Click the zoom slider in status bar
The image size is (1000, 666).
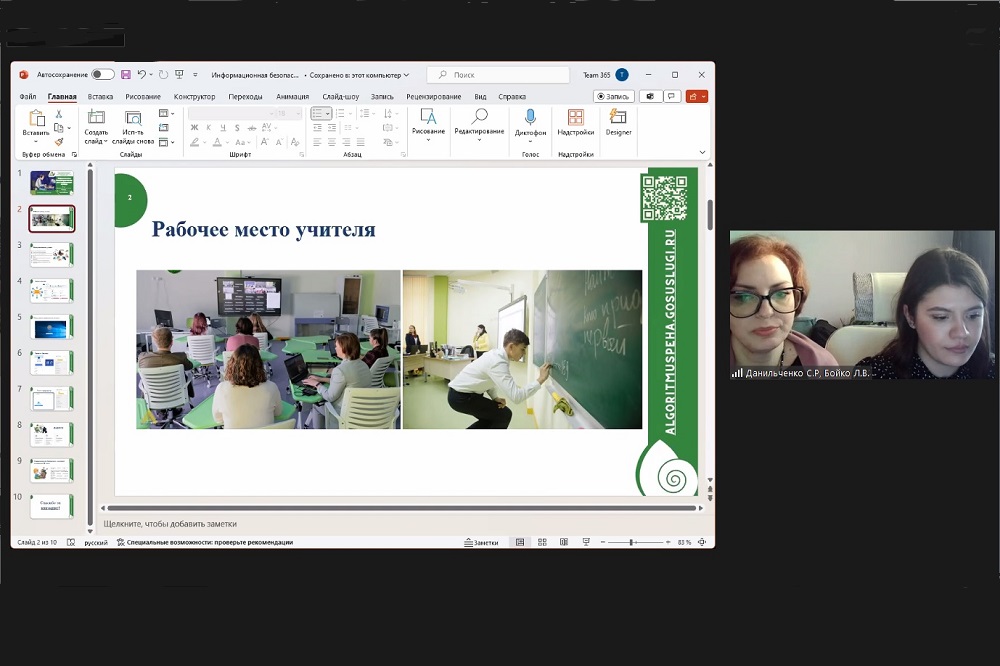634,542
